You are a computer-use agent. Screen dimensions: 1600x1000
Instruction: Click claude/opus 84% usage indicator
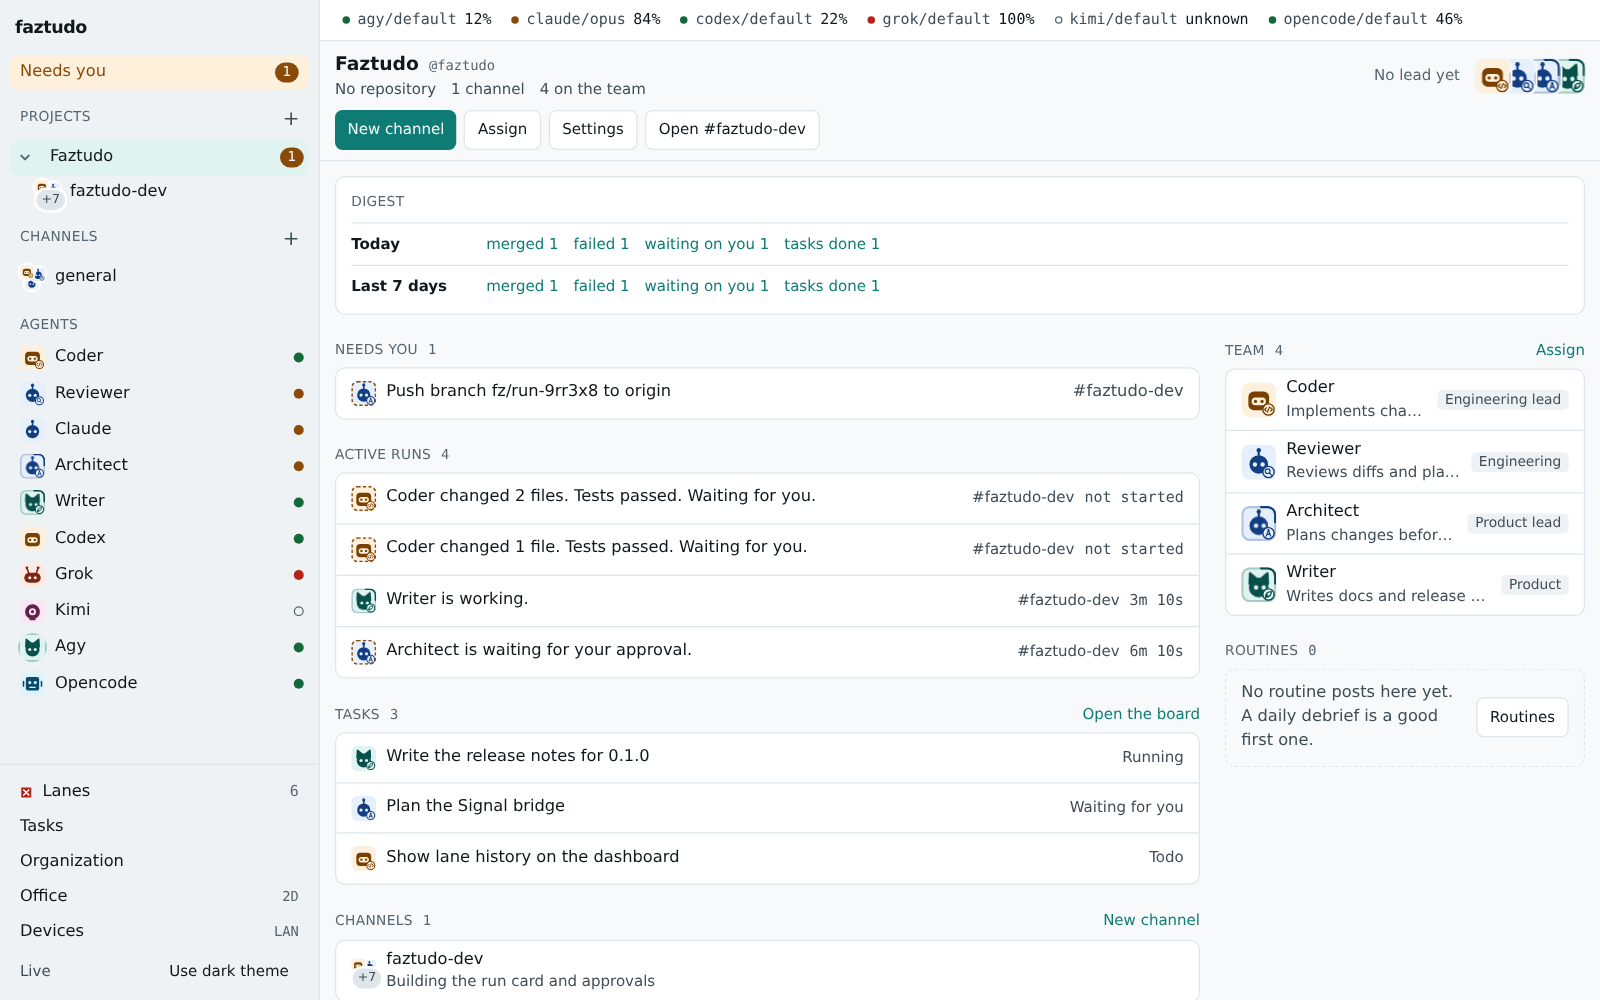(x=586, y=19)
